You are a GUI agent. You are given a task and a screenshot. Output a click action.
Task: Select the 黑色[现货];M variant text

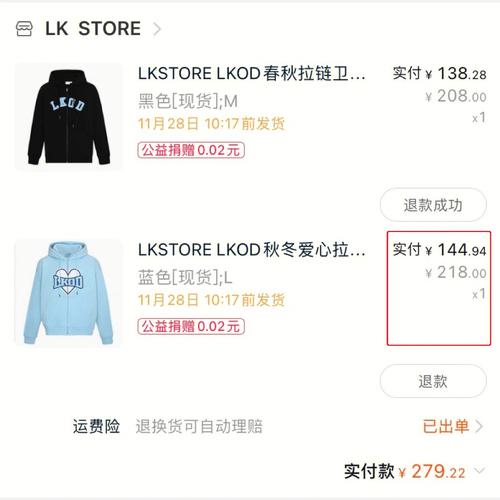click(188, 101)
